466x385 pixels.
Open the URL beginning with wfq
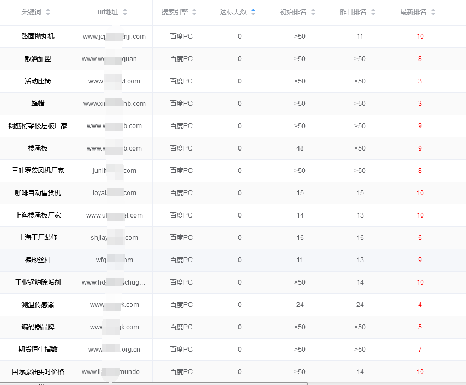[x=114, y=260]
